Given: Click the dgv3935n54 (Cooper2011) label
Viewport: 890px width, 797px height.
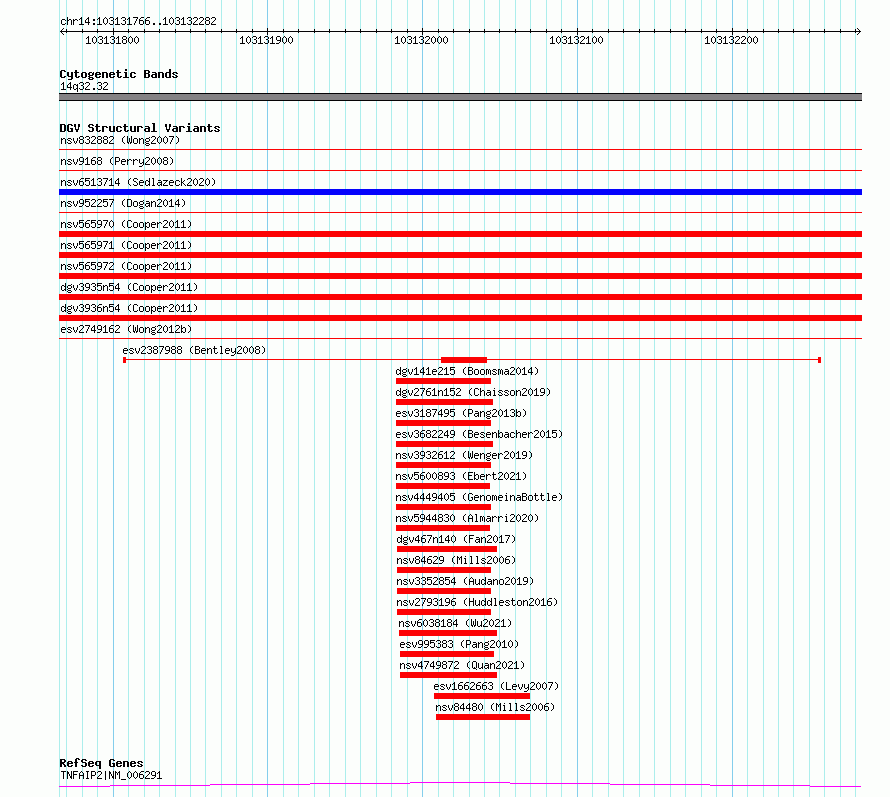Looking at the screenshot, I should pyautogui.click(x=129, y=287).
